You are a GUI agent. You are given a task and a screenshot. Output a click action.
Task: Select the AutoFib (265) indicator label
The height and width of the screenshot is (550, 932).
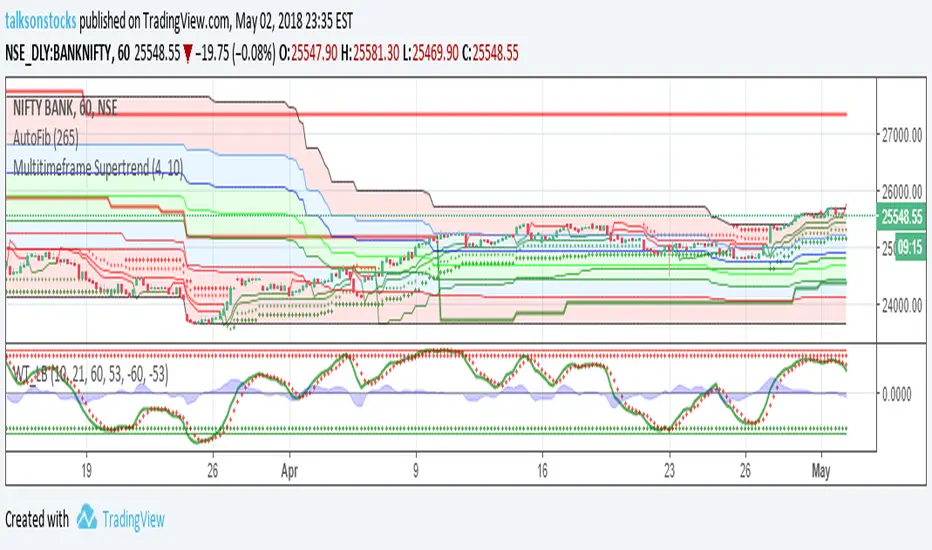click(46, 138)
